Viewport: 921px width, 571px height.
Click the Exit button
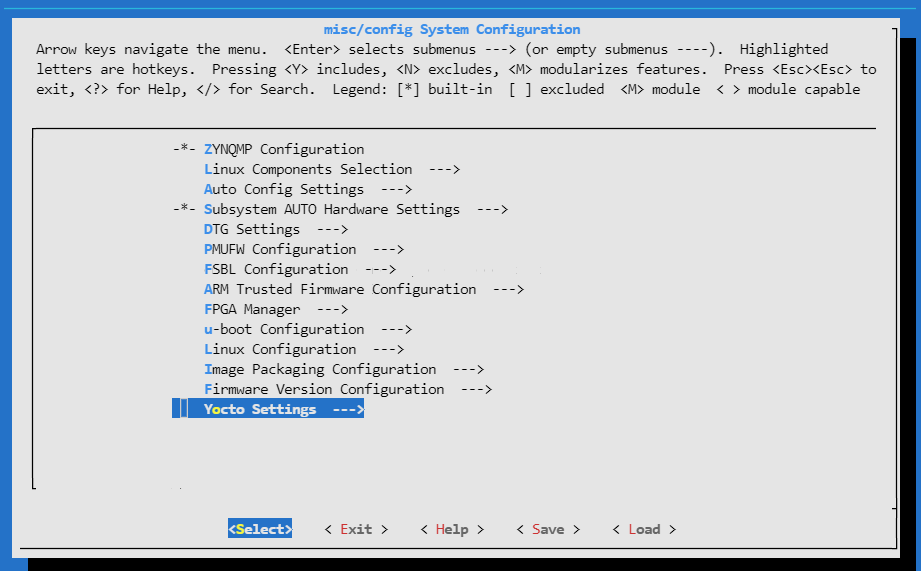pyautogui.click(x=356, y=529)
